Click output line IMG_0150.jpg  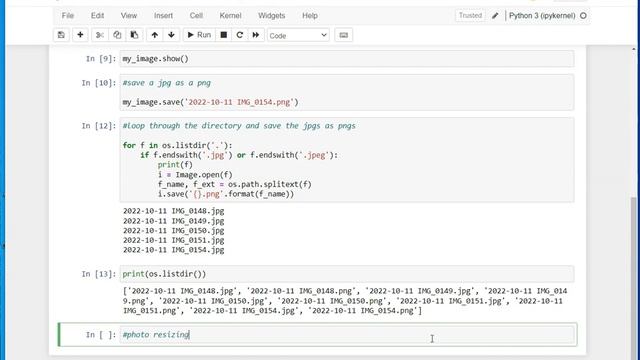point(173,231)
